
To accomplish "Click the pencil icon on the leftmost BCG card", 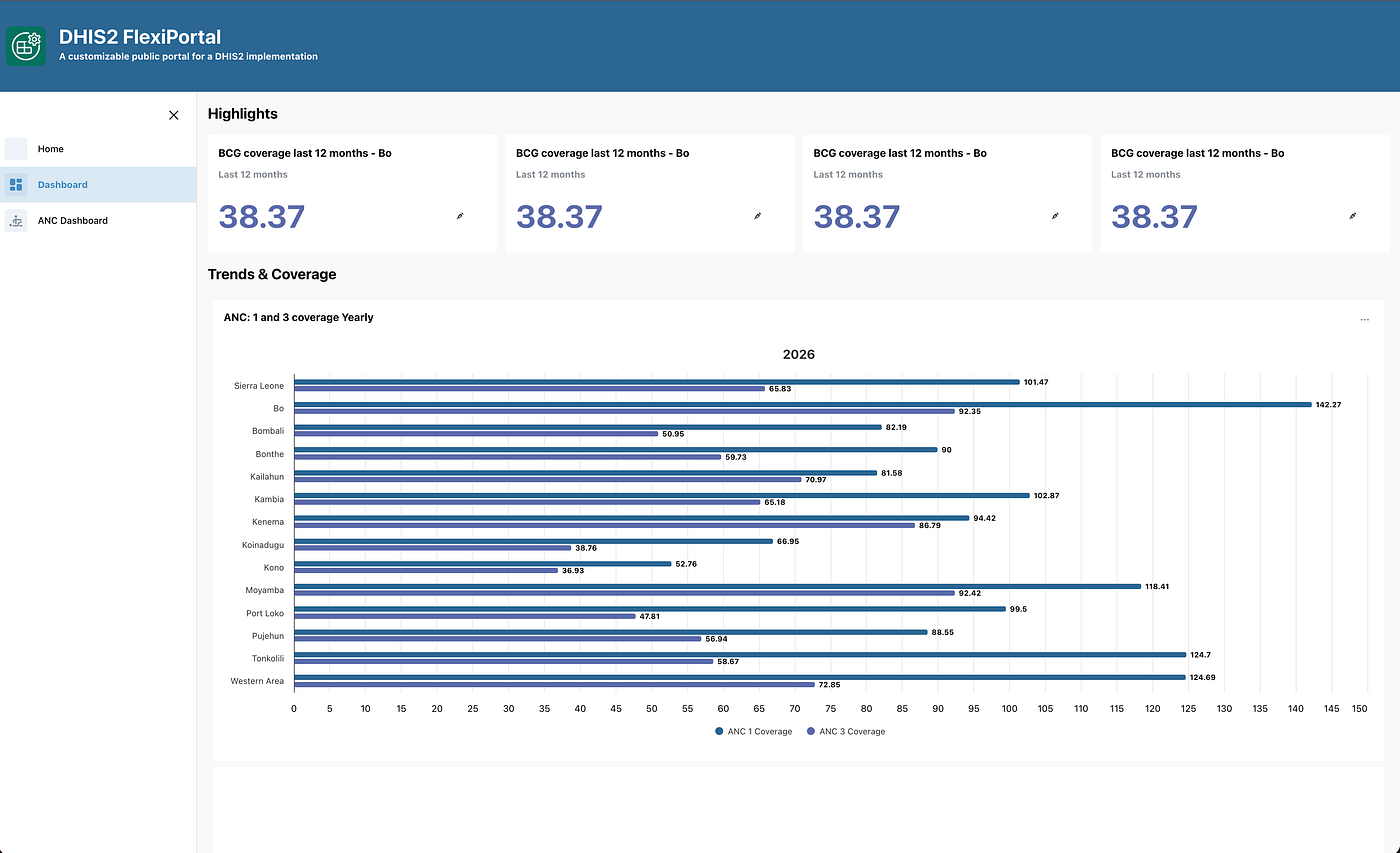I will tap(460, 216).
